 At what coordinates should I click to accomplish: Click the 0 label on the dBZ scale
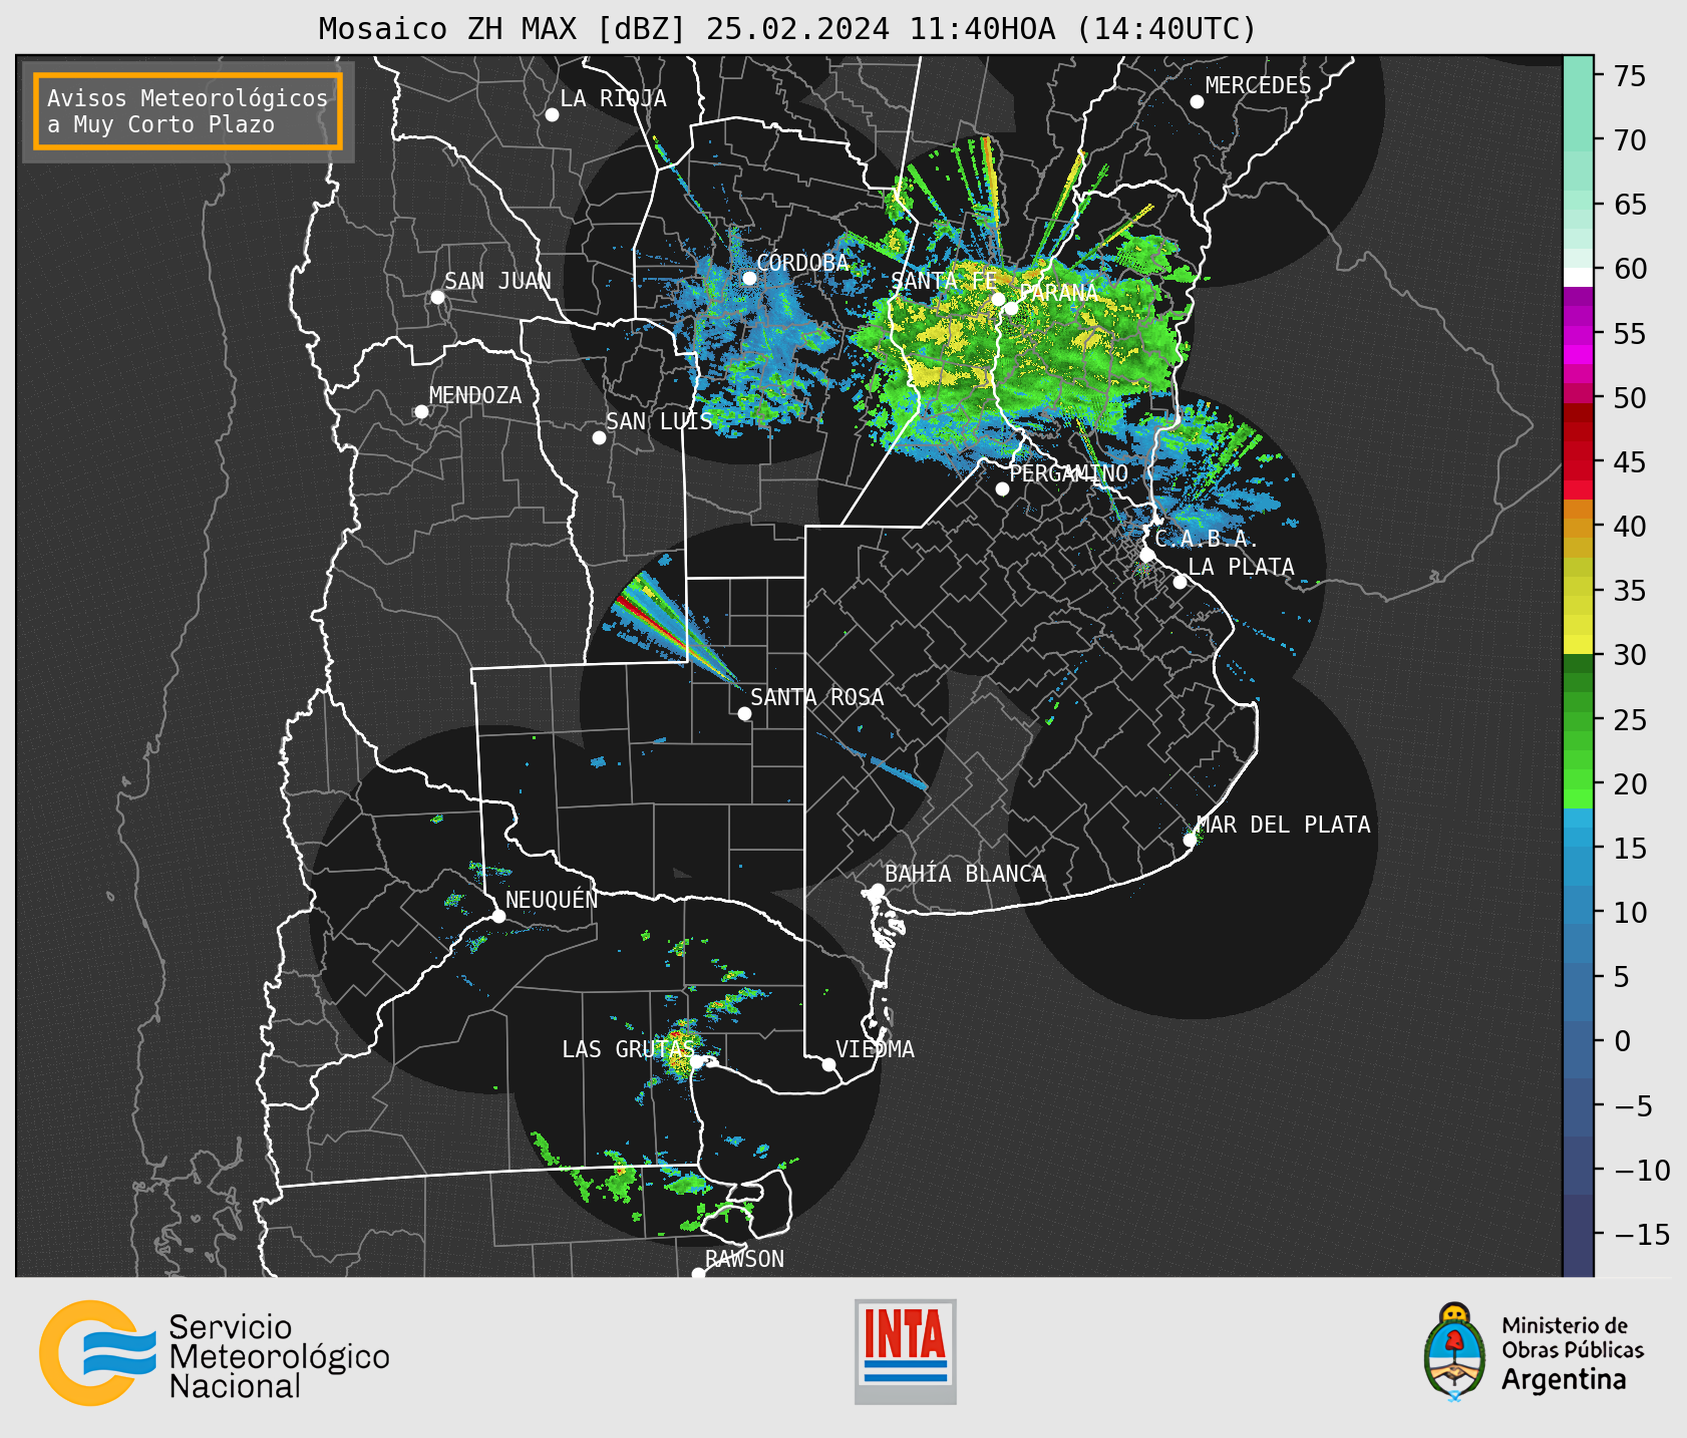(1621, 1041)
